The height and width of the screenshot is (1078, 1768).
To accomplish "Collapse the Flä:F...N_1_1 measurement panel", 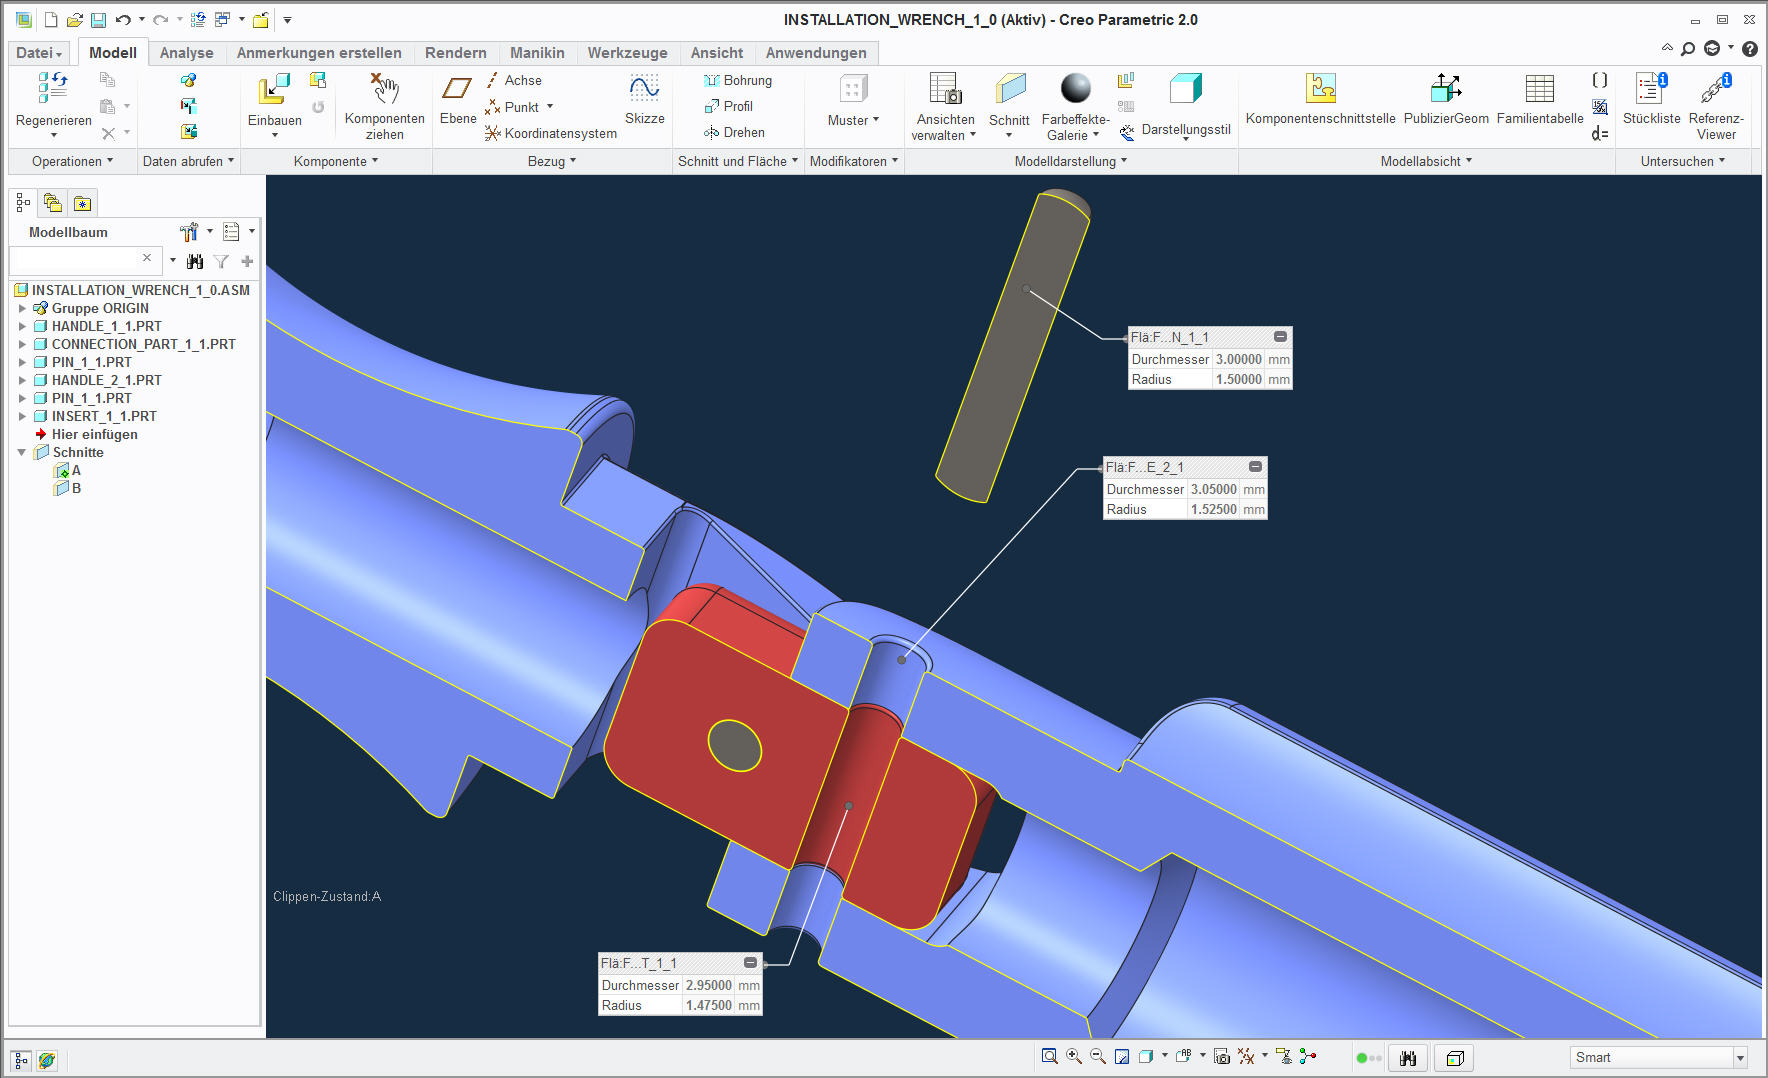I will click(1280, 337).
